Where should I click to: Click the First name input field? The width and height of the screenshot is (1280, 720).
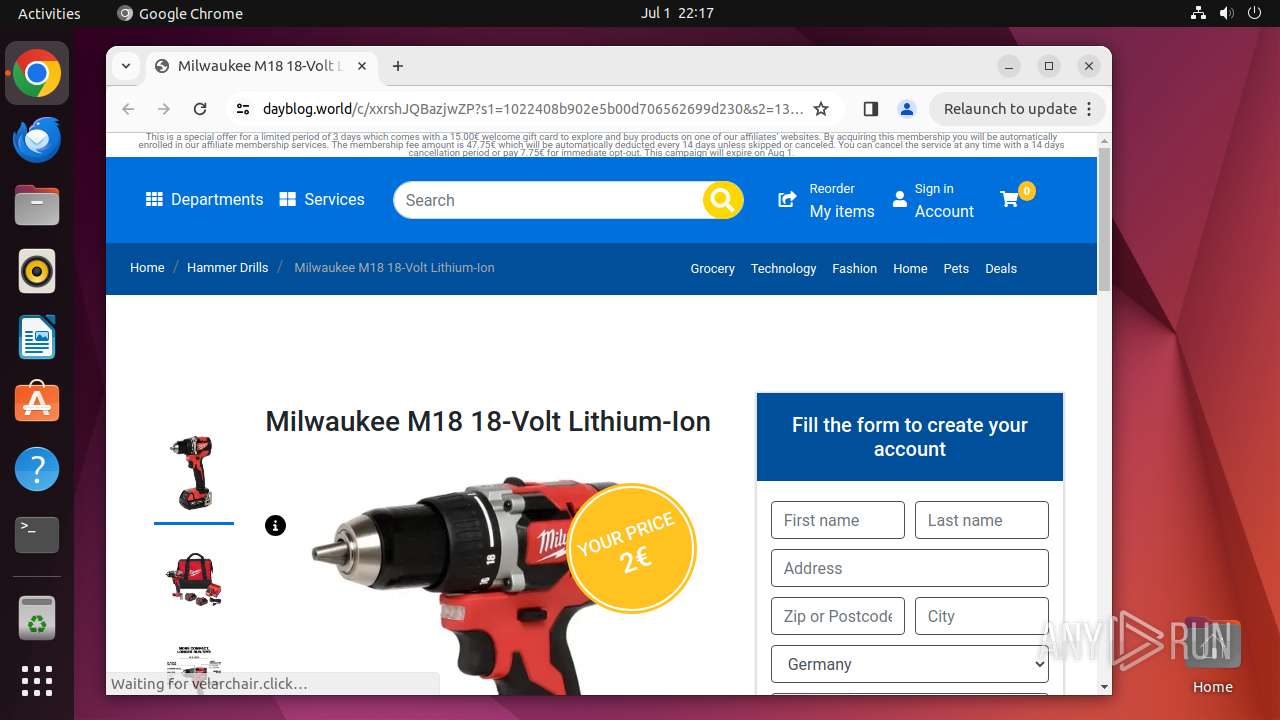[838, 520]
